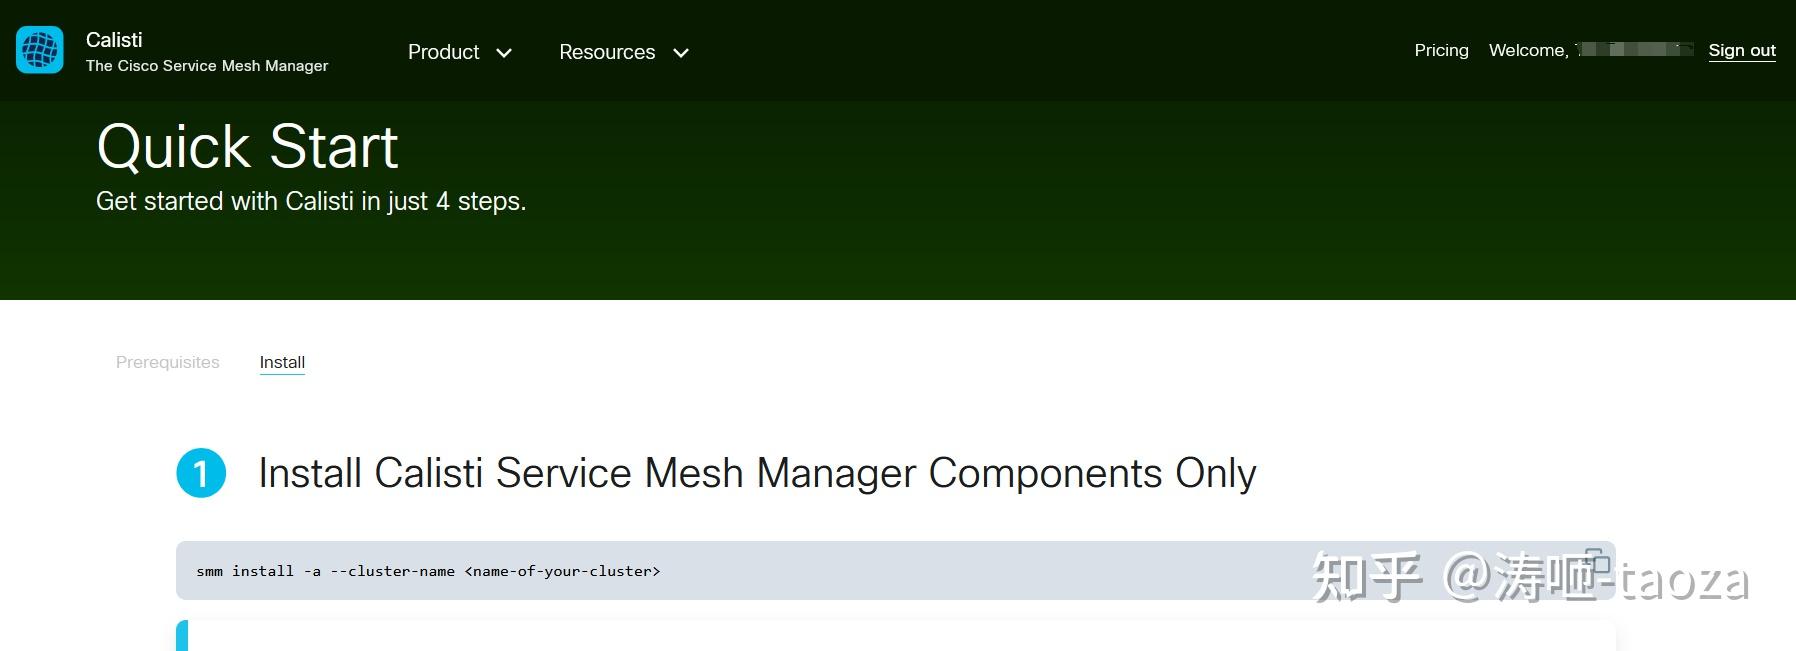The image size is (1796, 651).
Task: Select the Install tab
Action: click(282, 362)
